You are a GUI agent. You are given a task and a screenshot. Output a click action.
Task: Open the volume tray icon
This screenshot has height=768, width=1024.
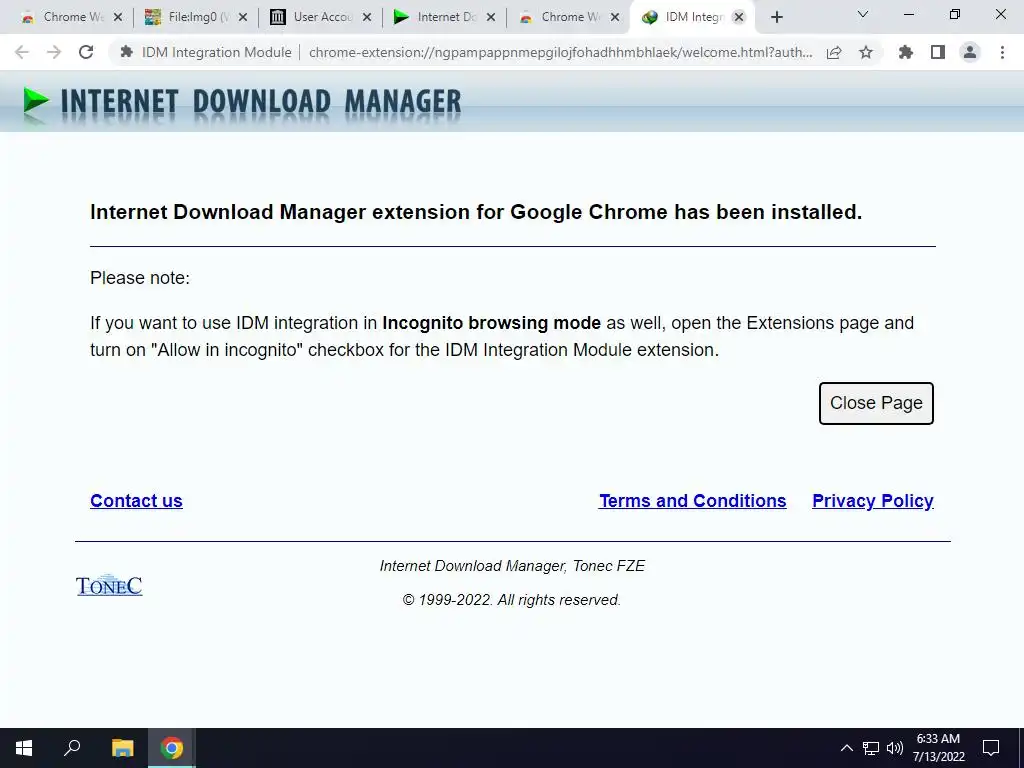pyautogui.click(x=895, y=748)
